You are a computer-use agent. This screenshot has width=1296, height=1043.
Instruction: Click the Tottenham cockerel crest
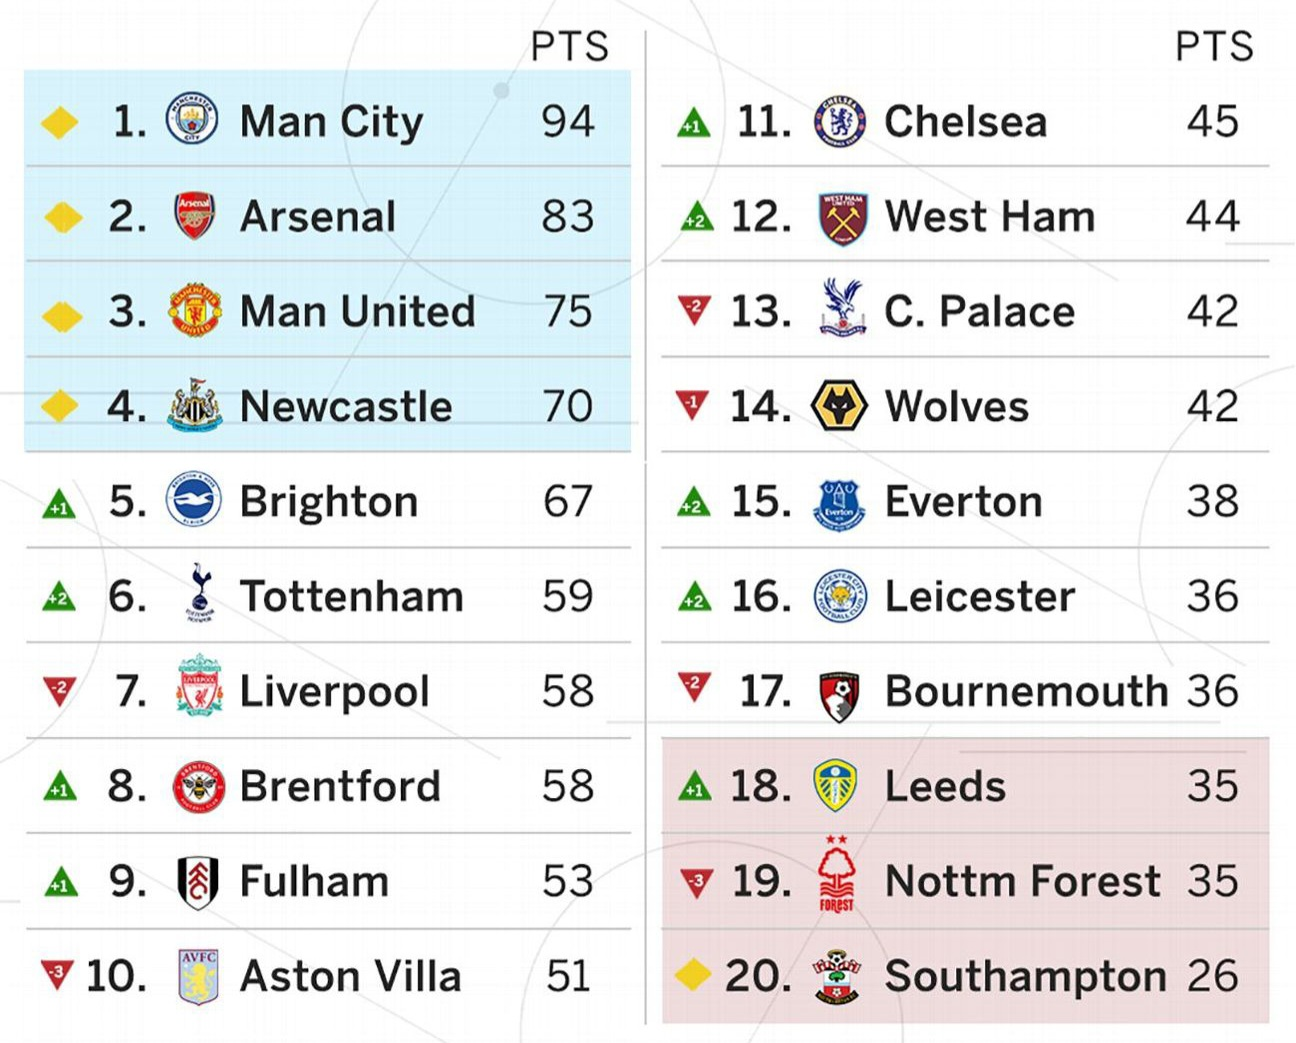pyautogui.click(x=199, y=594)
